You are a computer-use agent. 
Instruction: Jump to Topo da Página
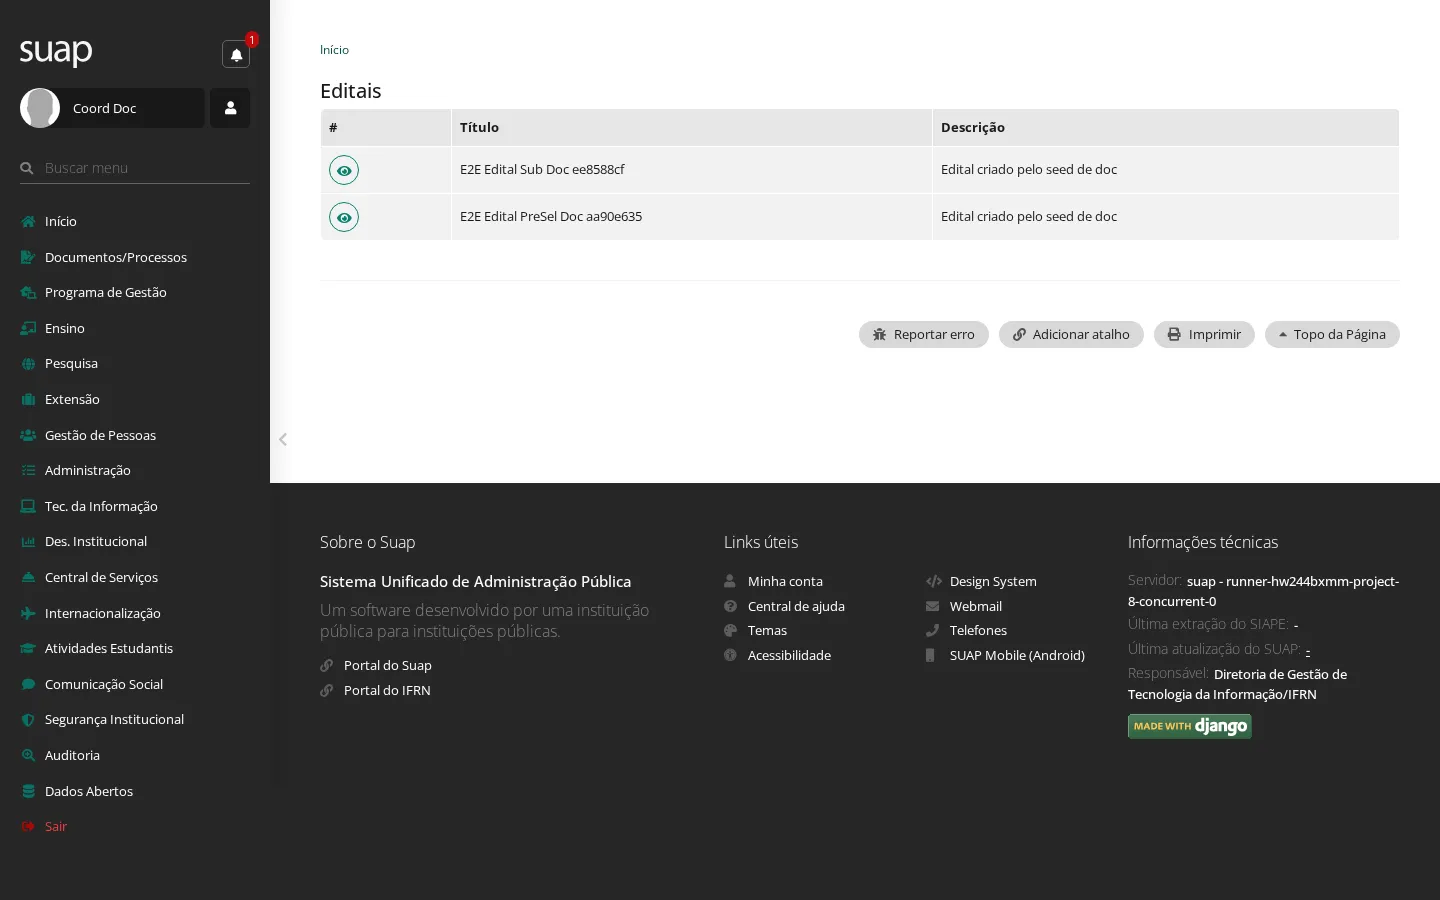point(1332,334)
